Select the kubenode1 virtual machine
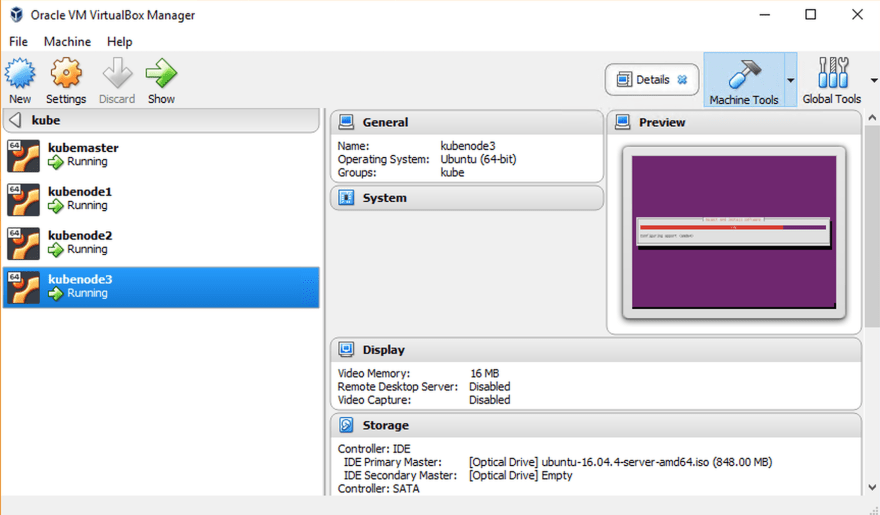This screenshot has width=880, height=515. point(161,199)
